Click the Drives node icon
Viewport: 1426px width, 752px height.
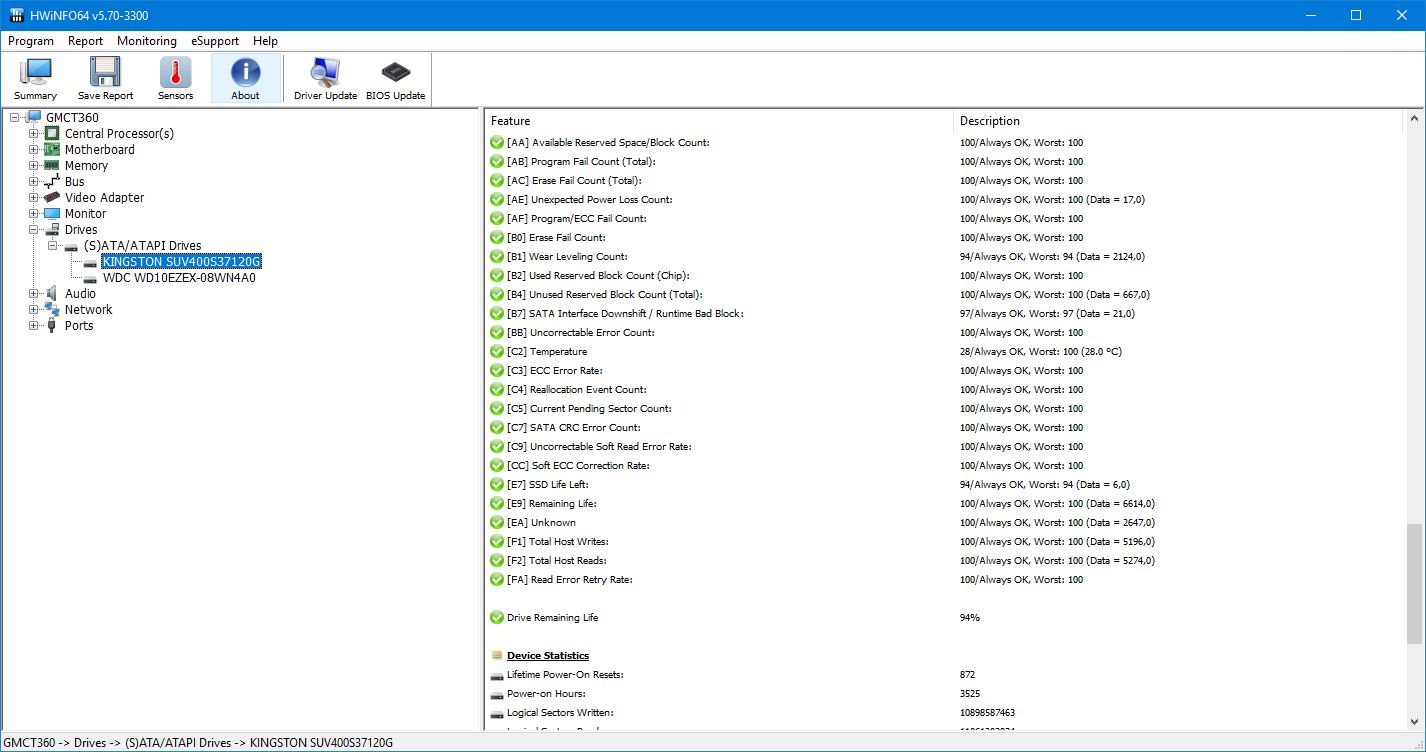pos(53,230)
